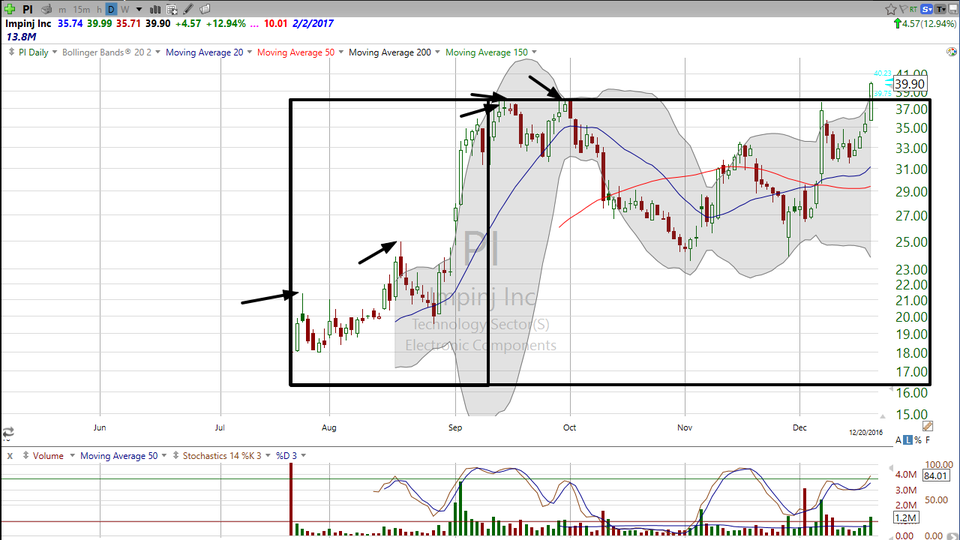Click the earnings date 2/2/2017

[x=313, y=23]
